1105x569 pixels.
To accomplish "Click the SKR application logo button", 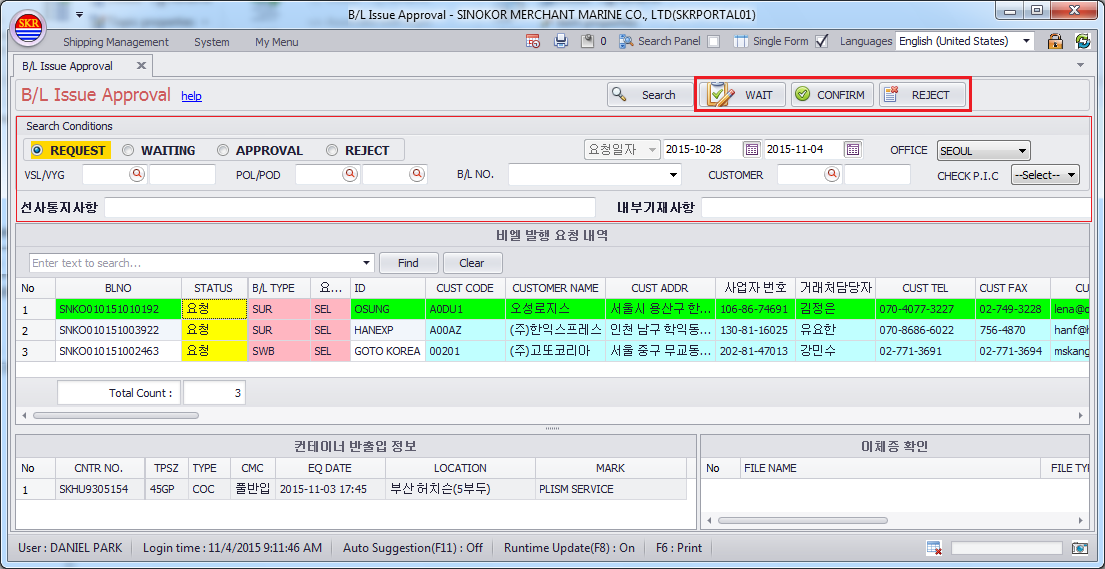I will [29, 27].
